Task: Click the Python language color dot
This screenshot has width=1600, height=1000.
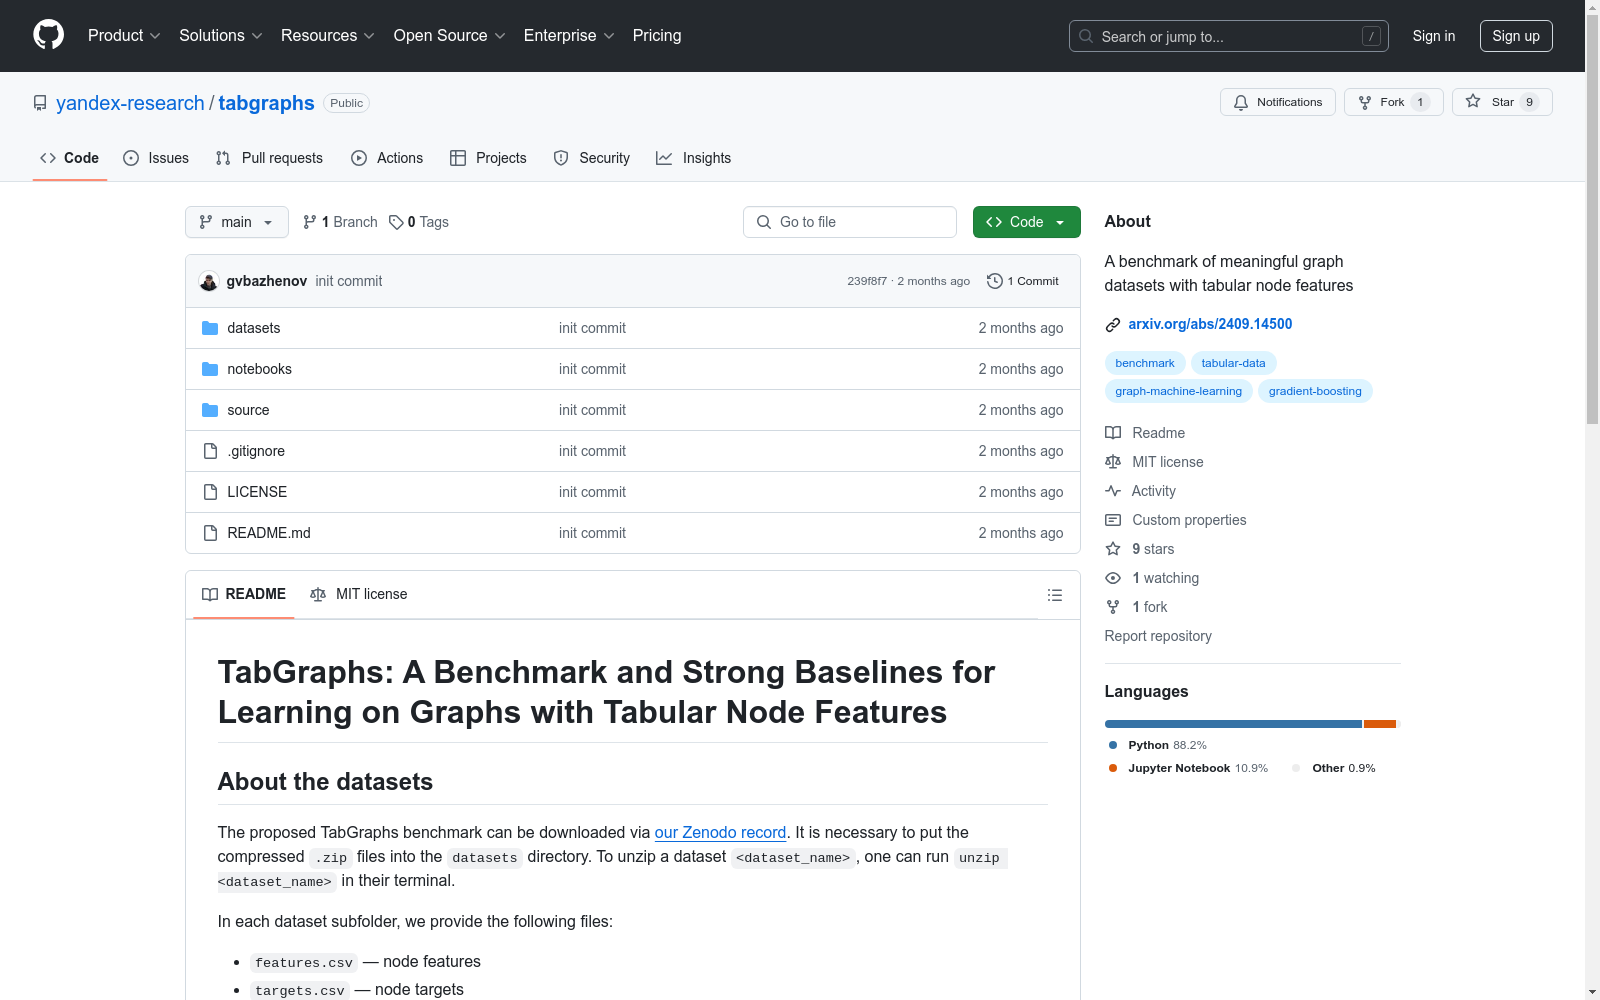Action: click(1113, 745)
